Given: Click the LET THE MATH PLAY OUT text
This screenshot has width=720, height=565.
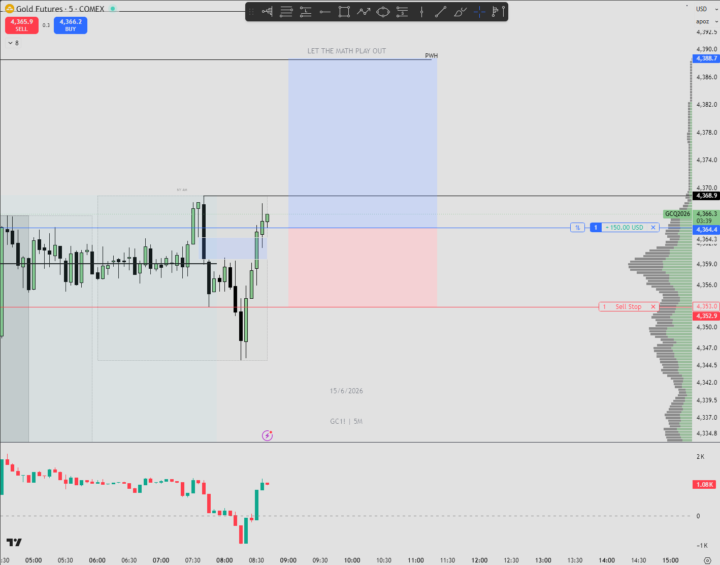Looking at the screenshot, I should (346, 51).
